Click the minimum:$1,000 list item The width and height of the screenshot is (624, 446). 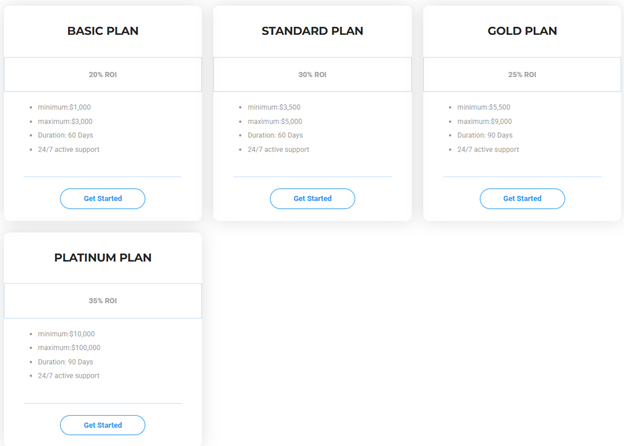pyautogui.click(x=65, y=107)
